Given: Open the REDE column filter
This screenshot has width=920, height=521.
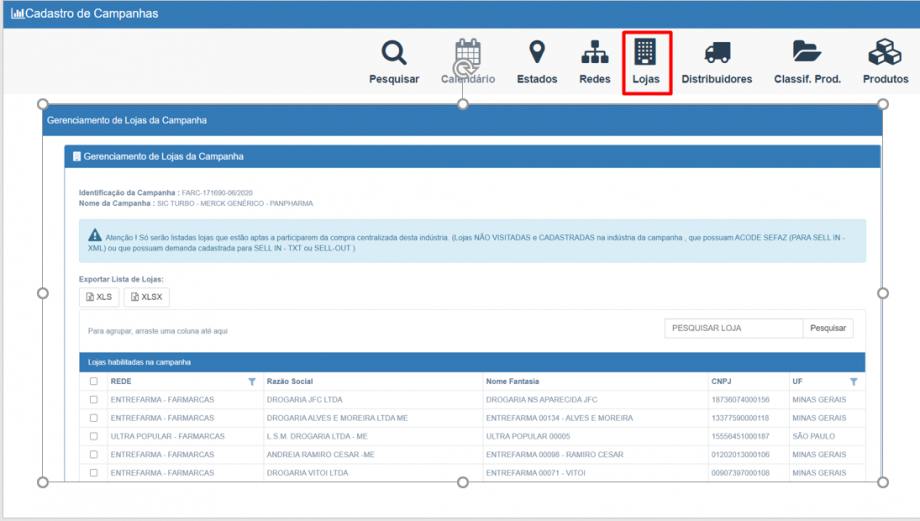Looking at the screenshot, I should pyautogui.click(x=252, y=382).
